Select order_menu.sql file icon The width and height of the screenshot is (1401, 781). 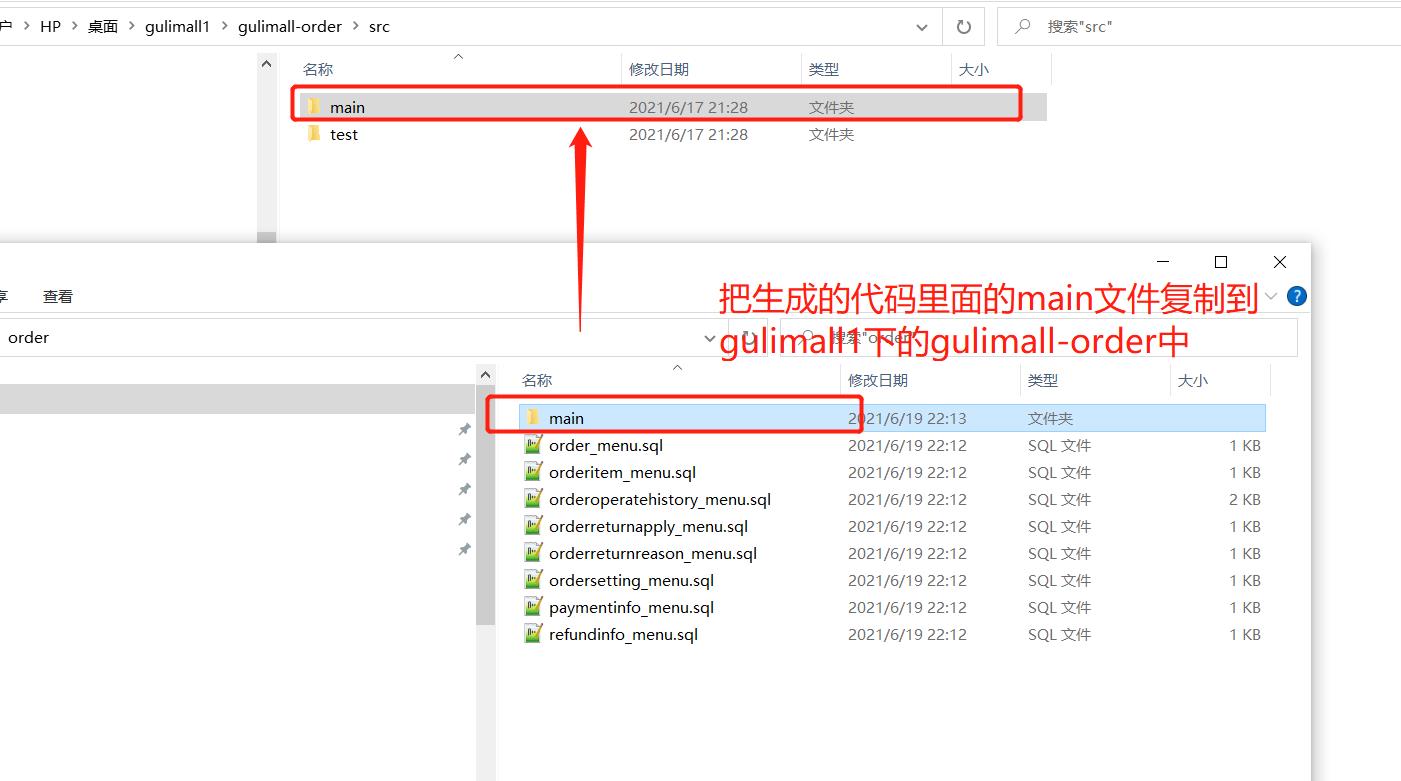pyautogui.click(x=533, y=445)
